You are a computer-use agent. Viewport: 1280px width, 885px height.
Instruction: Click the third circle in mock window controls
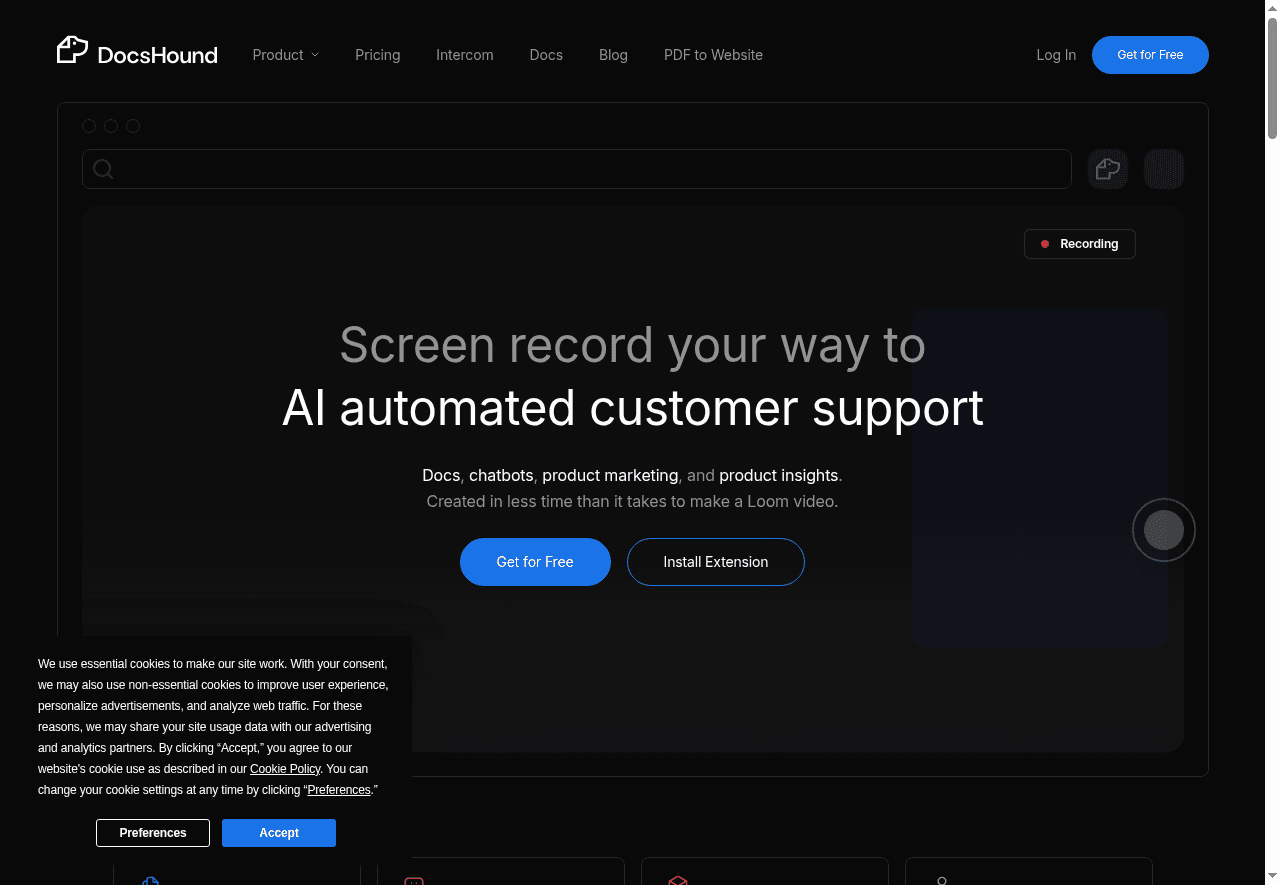pyautogui.click(x=133, y=126)
